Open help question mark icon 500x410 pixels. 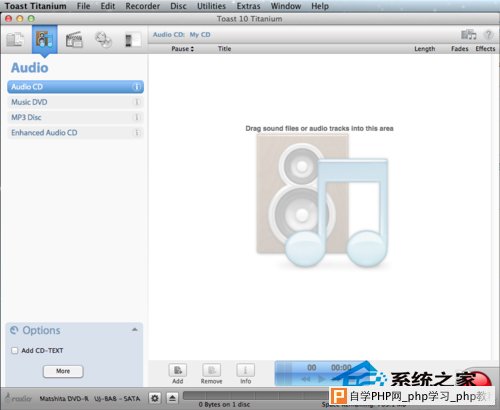coord(489,34)
